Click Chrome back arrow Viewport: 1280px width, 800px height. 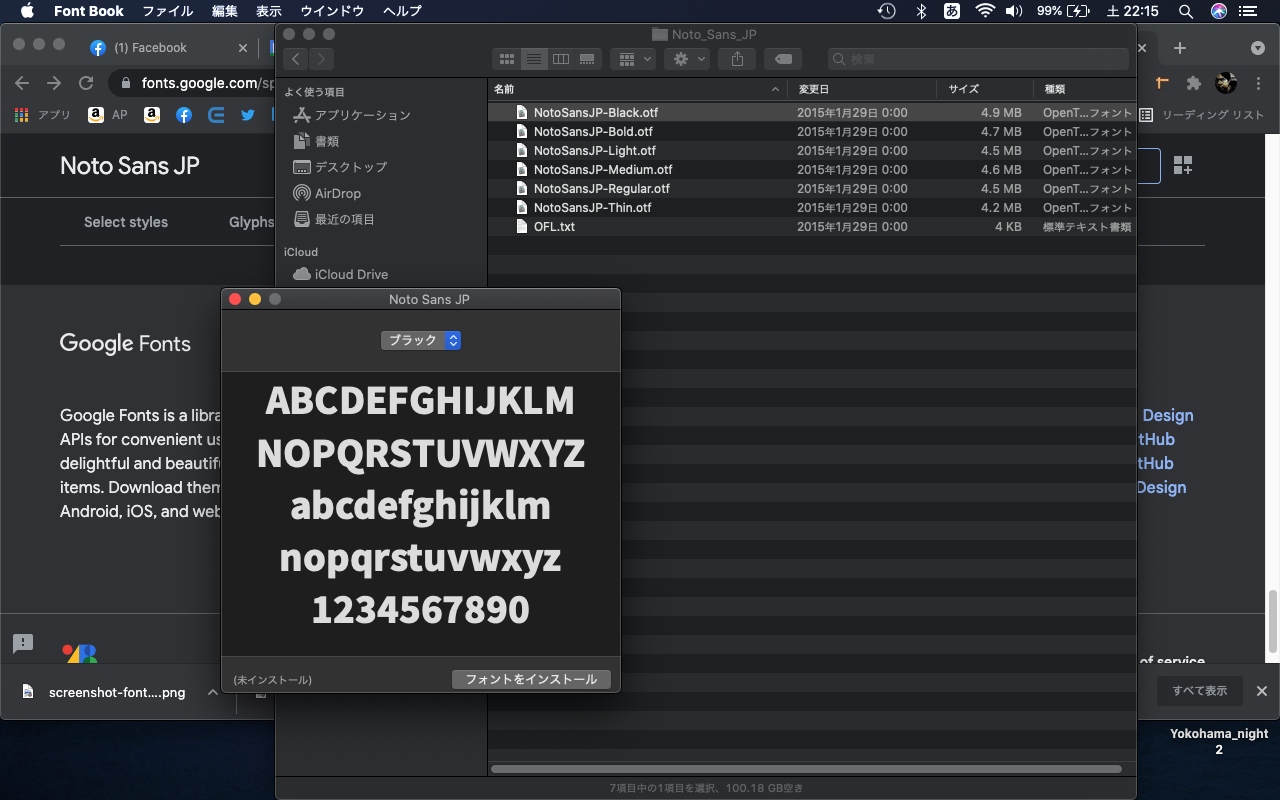coord(22,83)
